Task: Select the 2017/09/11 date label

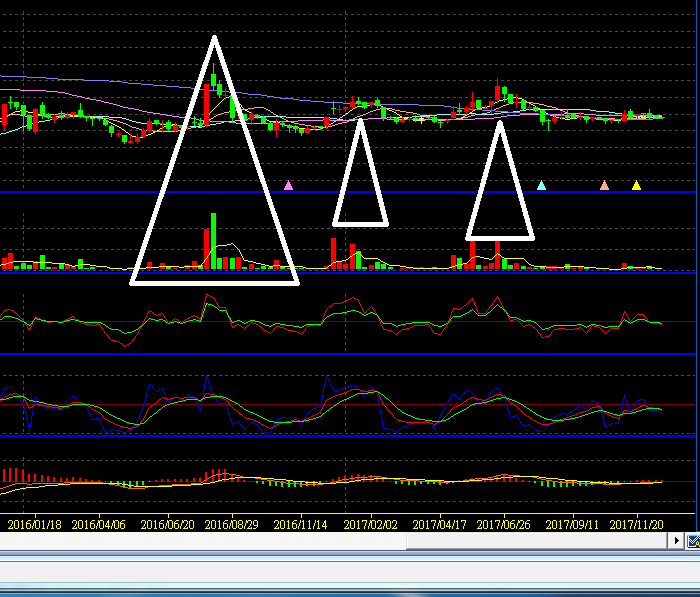Action: tap(572, 525)
